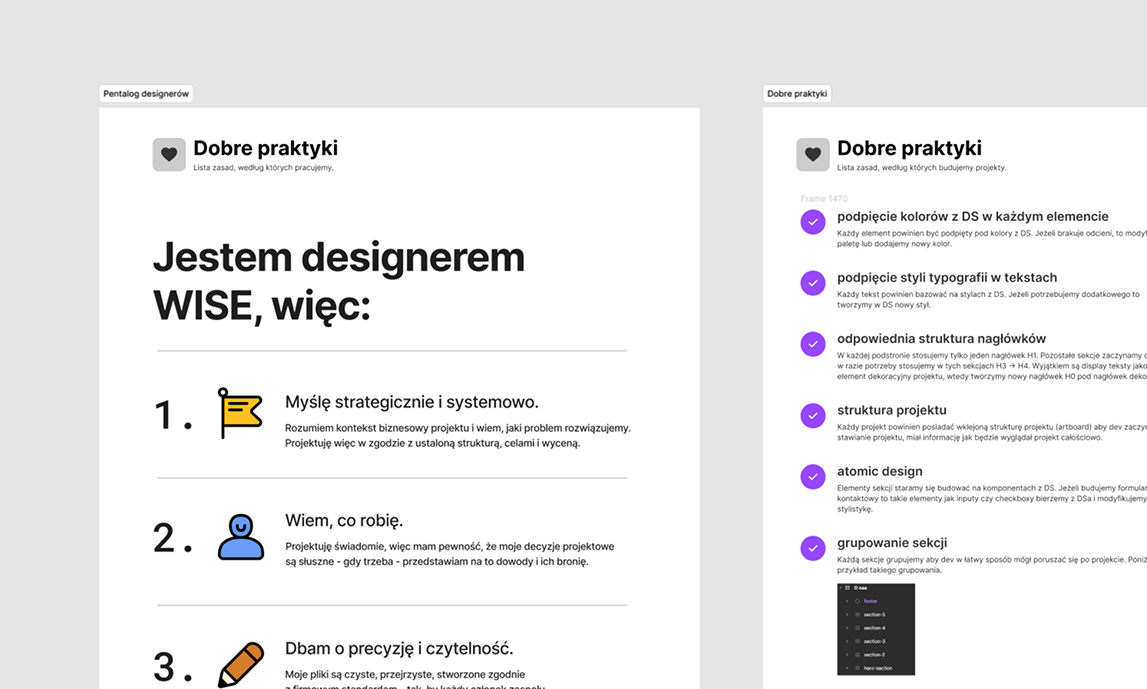Select heading 'atomic design'
This screenshot has width=1147, height=689.
point(880,472)
